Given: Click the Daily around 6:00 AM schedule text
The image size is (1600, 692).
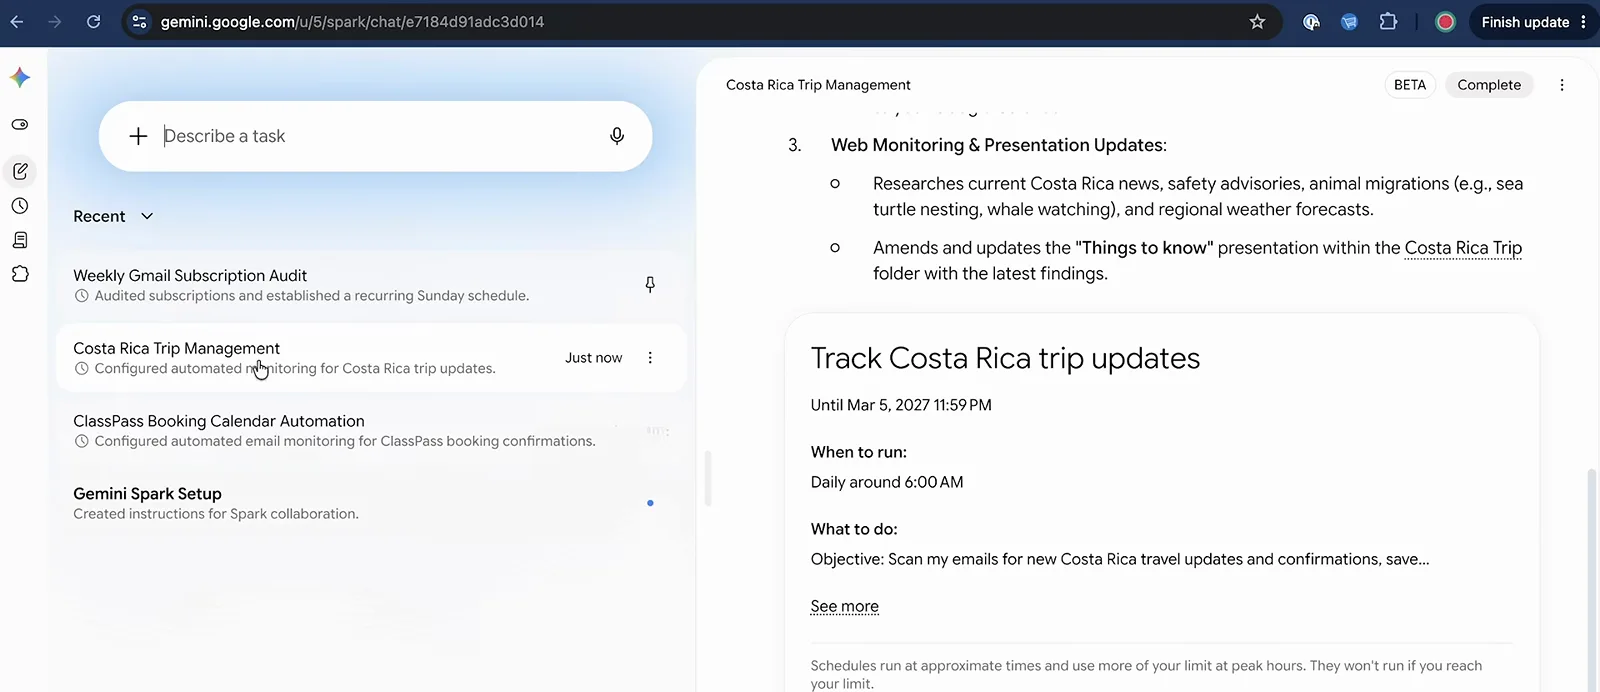Looking at the screenshot, I should tap(887, 482).
